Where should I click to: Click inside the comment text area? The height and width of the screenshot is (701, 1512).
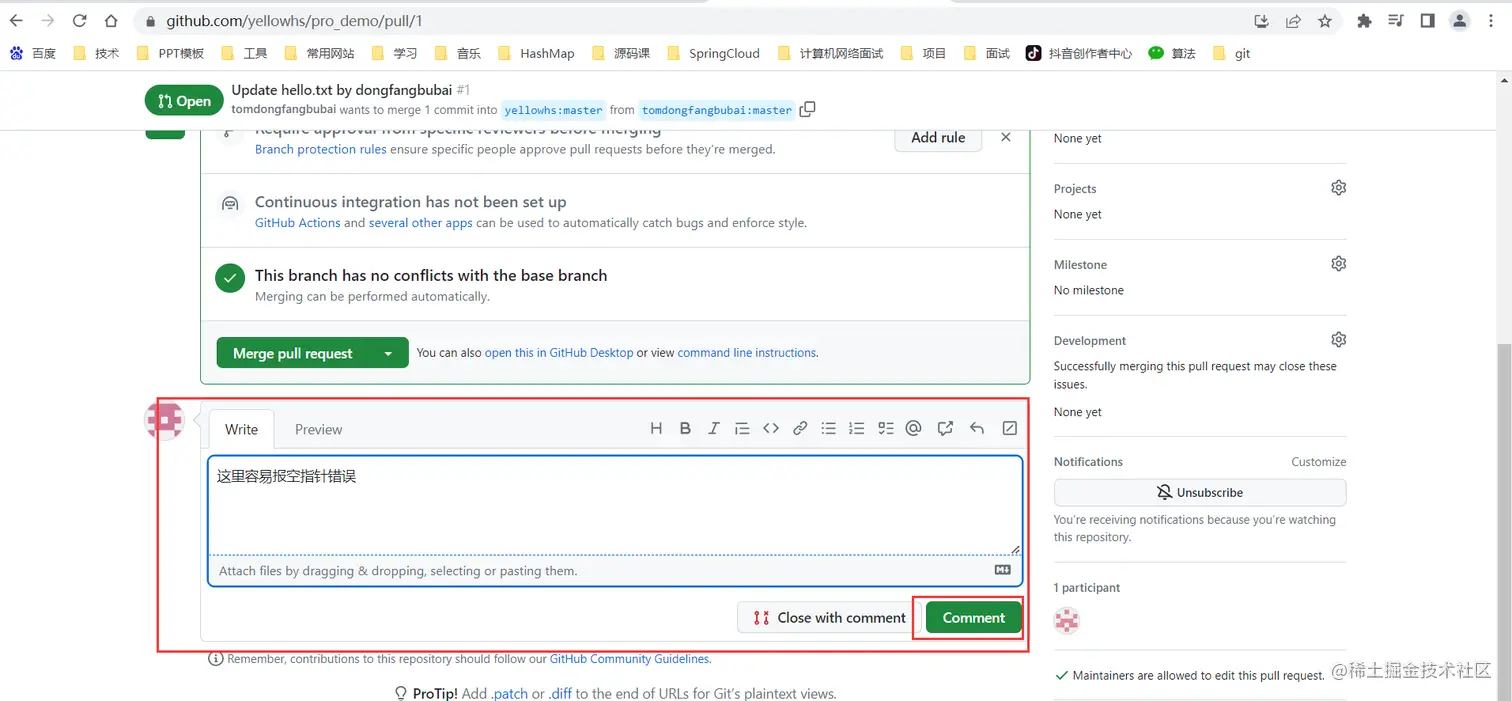tap(615, 505)
